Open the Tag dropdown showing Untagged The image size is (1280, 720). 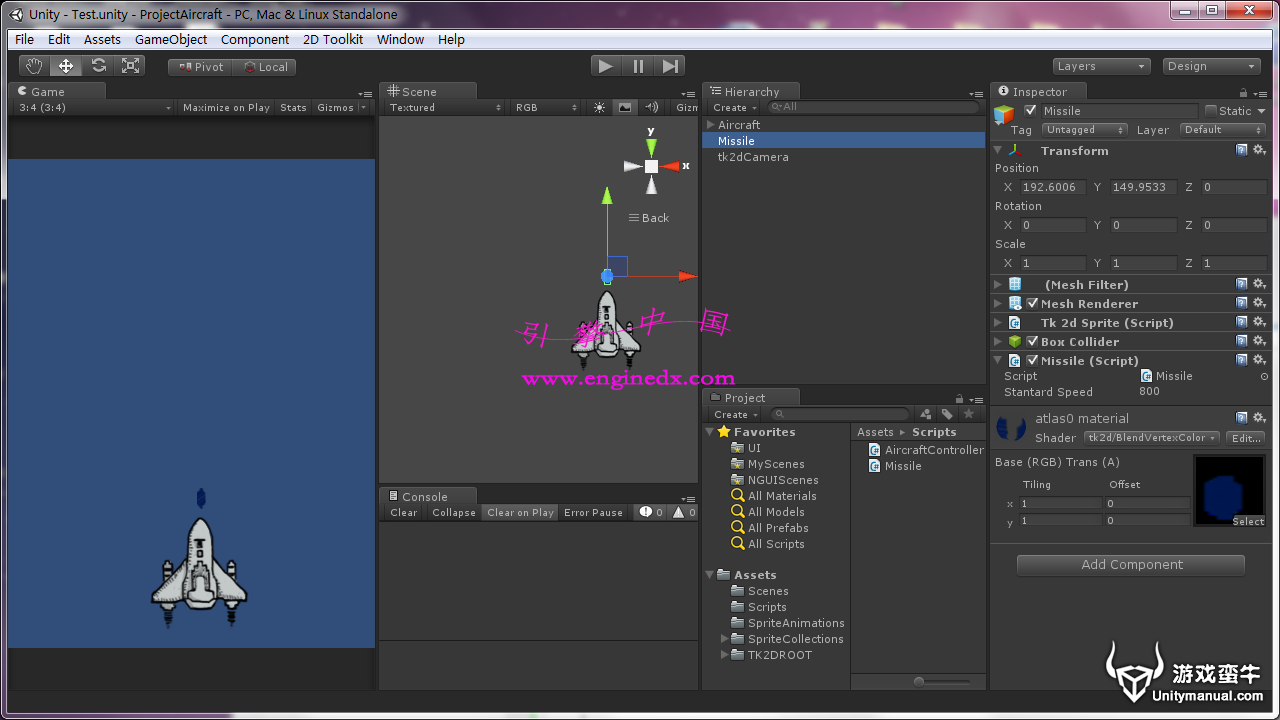coord(1084,130)
